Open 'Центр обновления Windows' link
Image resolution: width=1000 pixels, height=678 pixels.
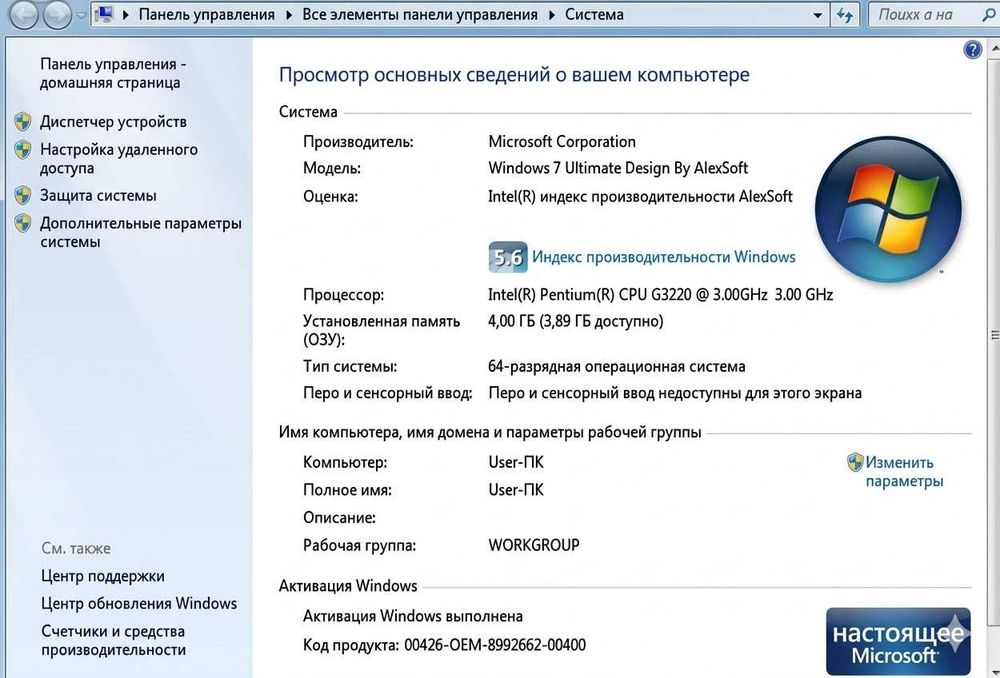[139, 603]
